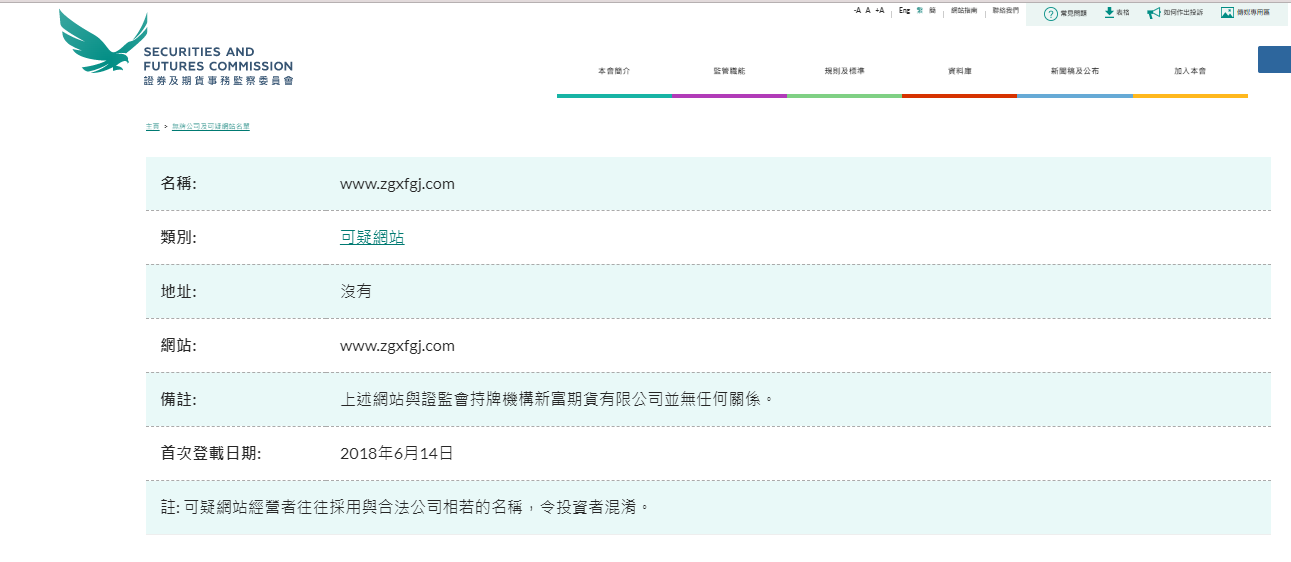Open the 資料庫 menu item
Viewport: 1291px width, 562px height.
pos(959,71)
